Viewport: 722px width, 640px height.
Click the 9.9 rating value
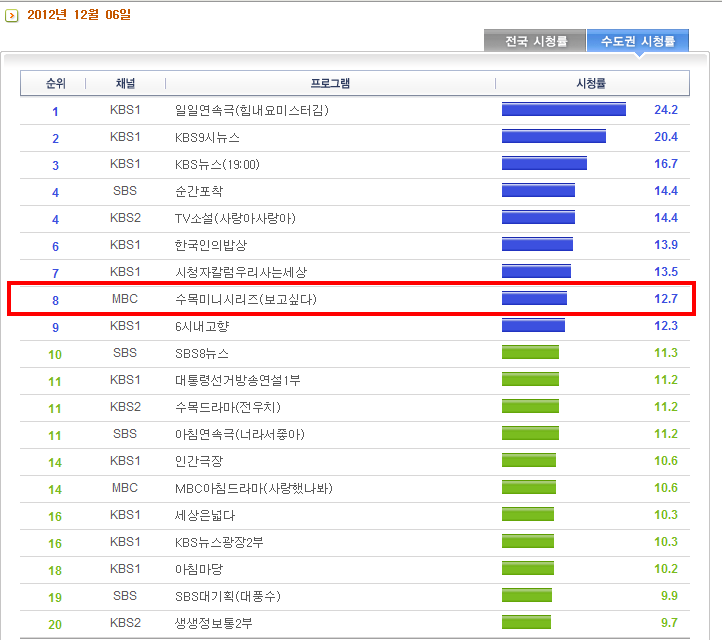(669, 595)
